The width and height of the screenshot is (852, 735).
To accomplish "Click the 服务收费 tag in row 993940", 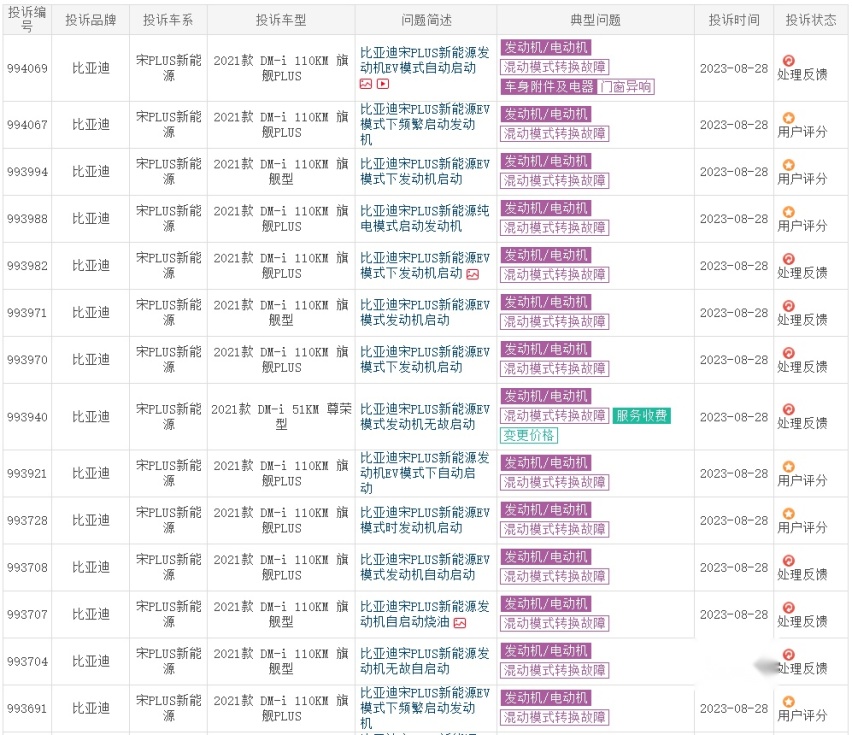I will pos(641,416).
